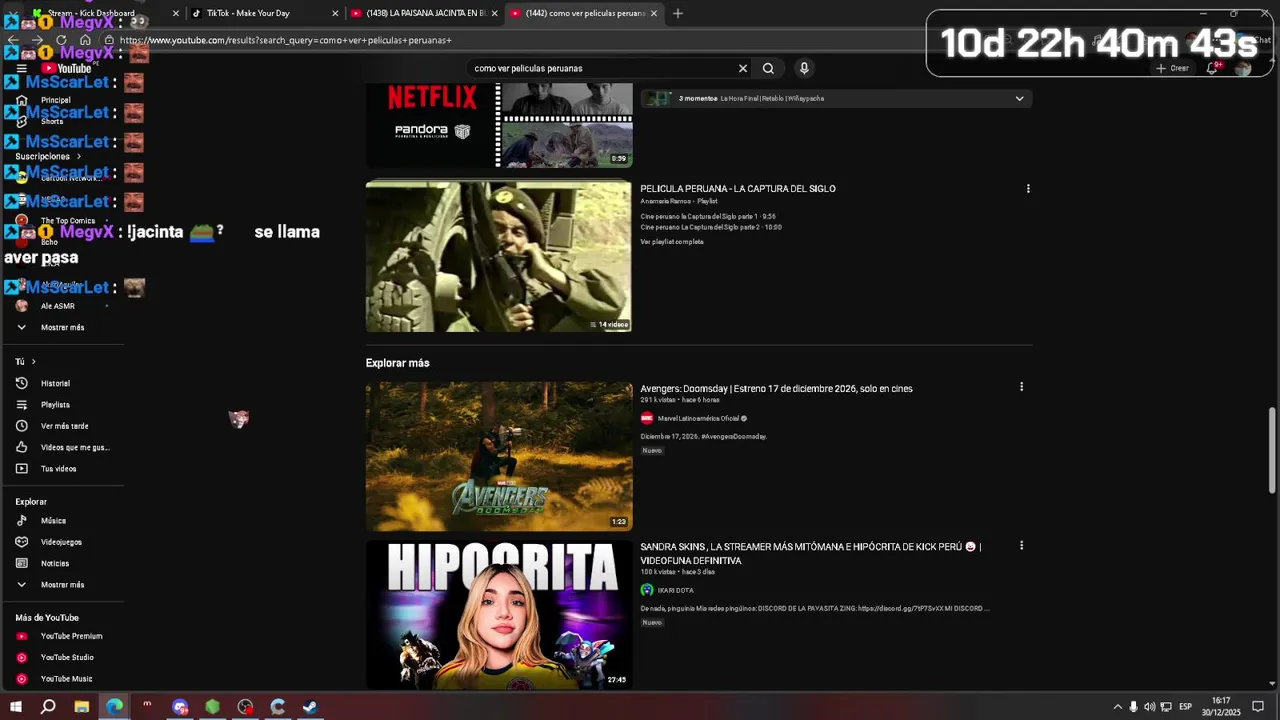
Task: Open YouTube notifications bell
Action: (x=1212, y=68)
